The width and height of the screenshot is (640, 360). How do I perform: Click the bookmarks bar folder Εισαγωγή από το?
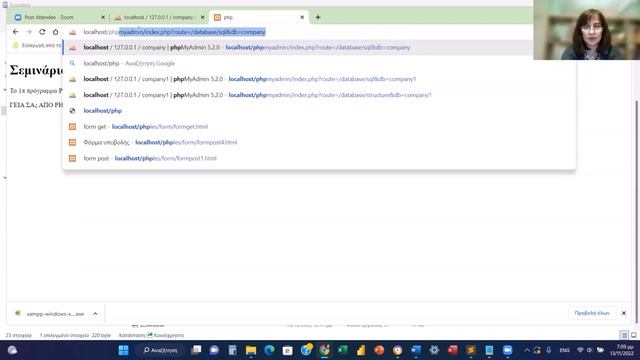tap(37, 45)
